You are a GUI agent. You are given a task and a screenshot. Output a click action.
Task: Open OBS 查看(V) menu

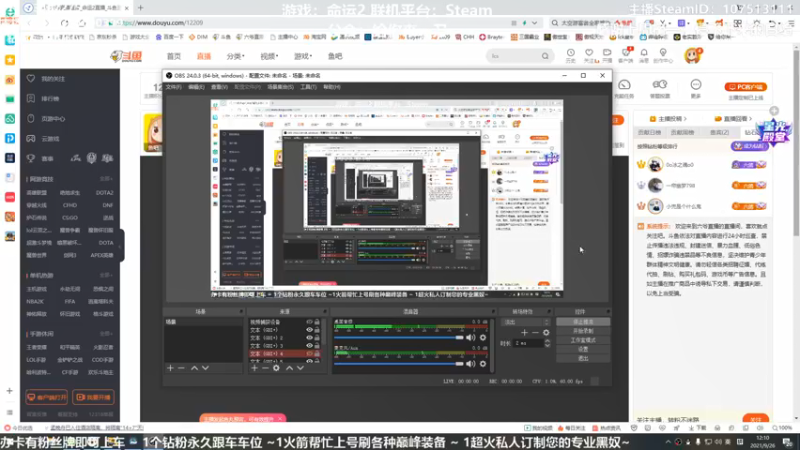tap(219, 87)
